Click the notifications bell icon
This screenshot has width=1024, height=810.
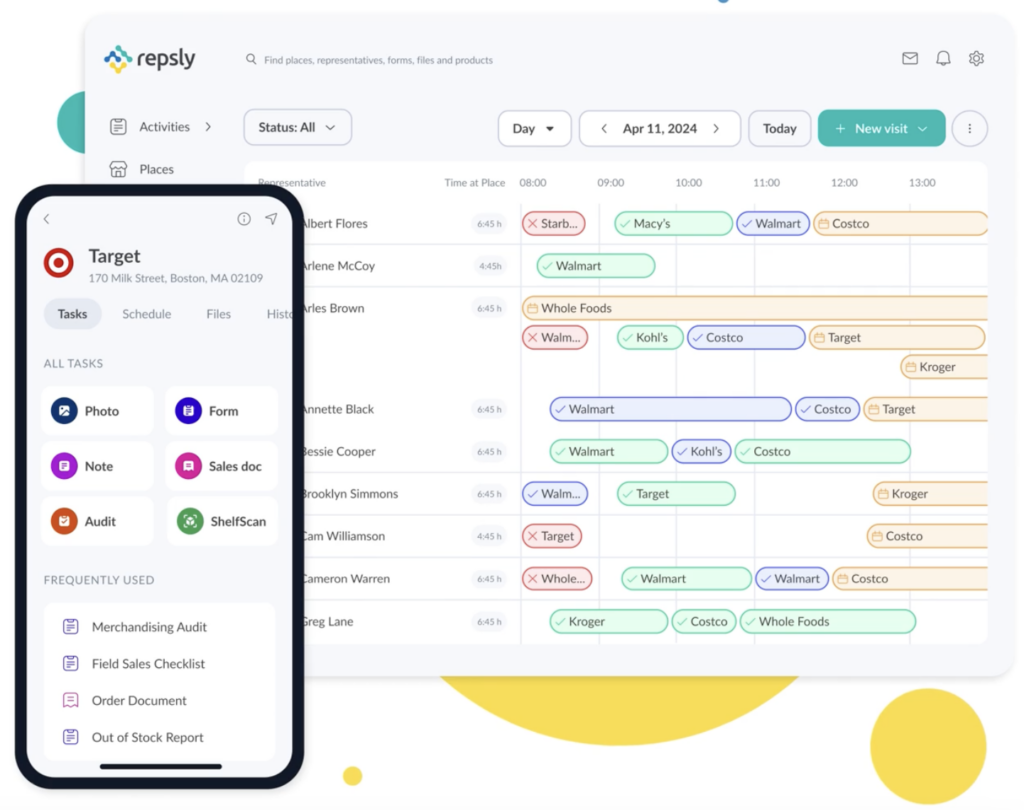943,59
